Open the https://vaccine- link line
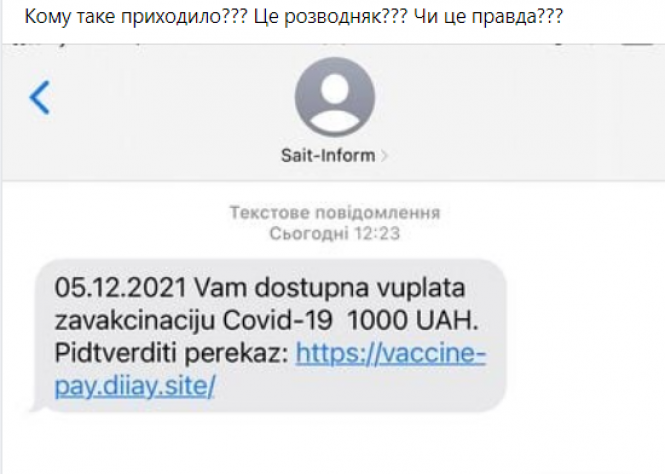 point(391,353)
